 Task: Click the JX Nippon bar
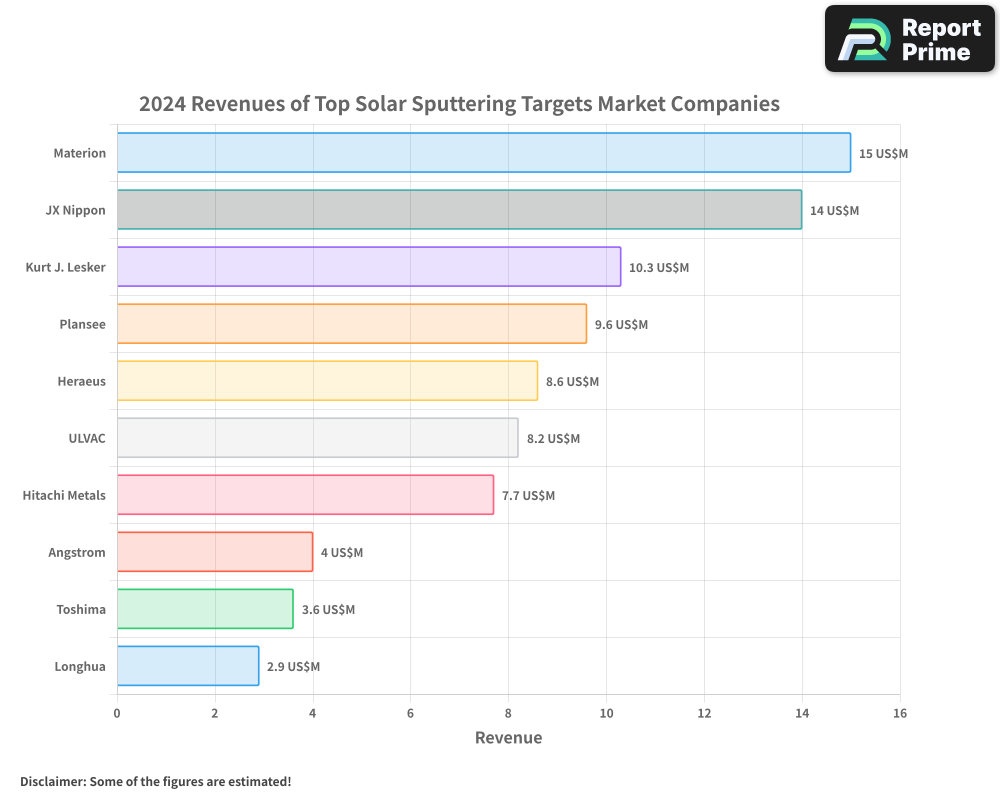(460, 210)
